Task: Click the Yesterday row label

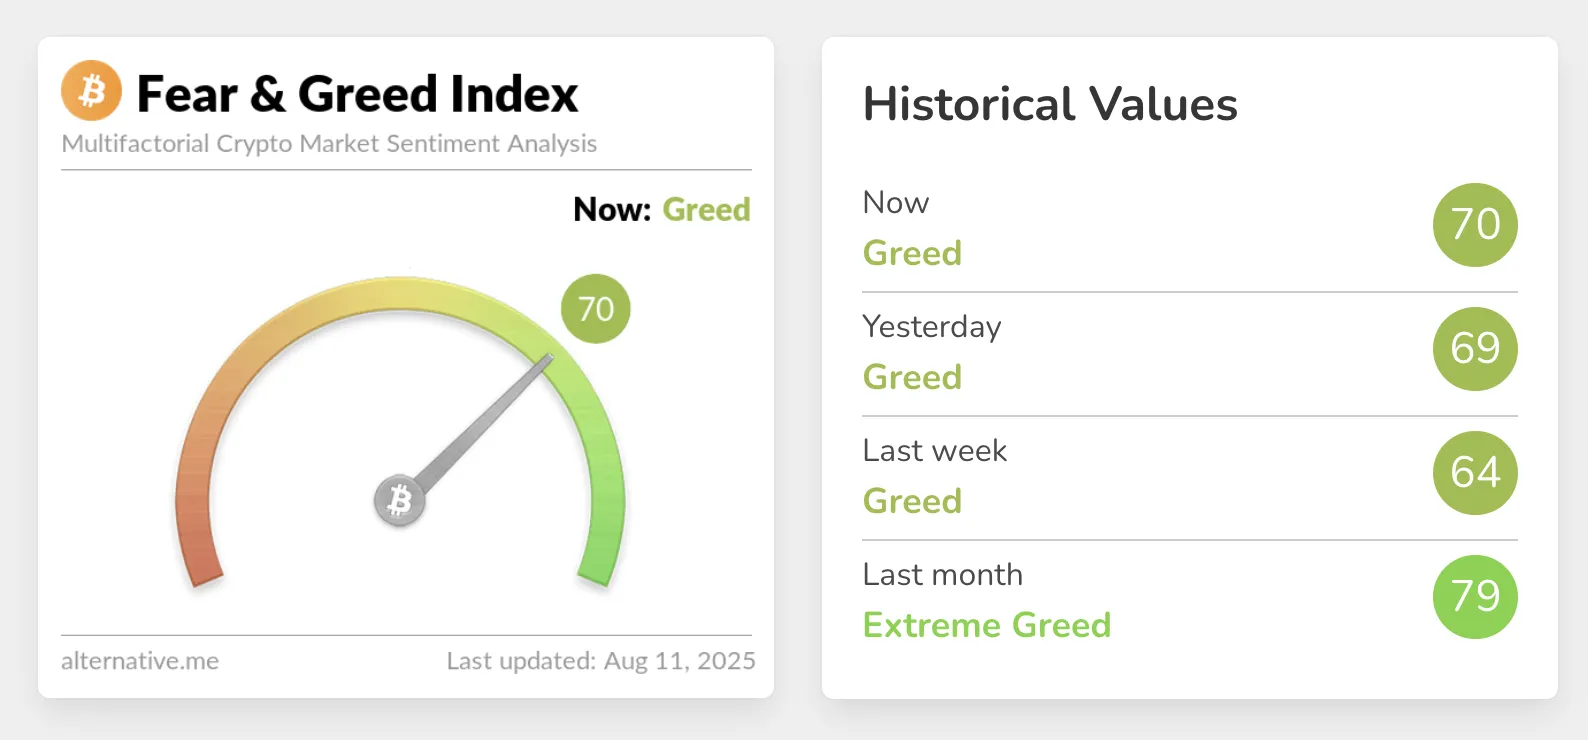Action: pyautogui.click(x=931, y=327)
